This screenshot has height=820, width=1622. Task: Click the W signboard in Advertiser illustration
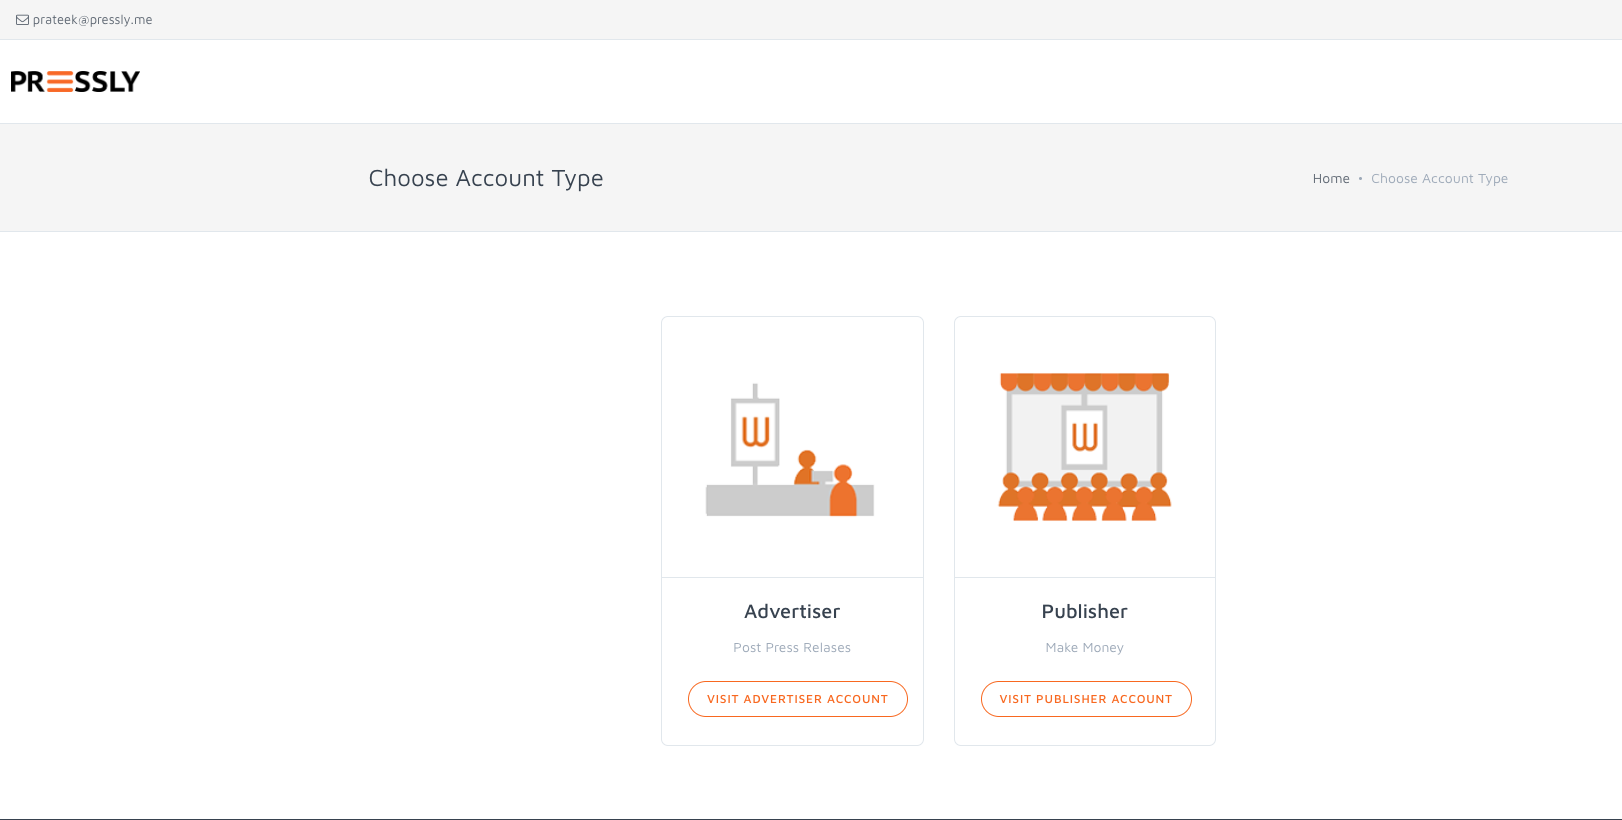755,432
